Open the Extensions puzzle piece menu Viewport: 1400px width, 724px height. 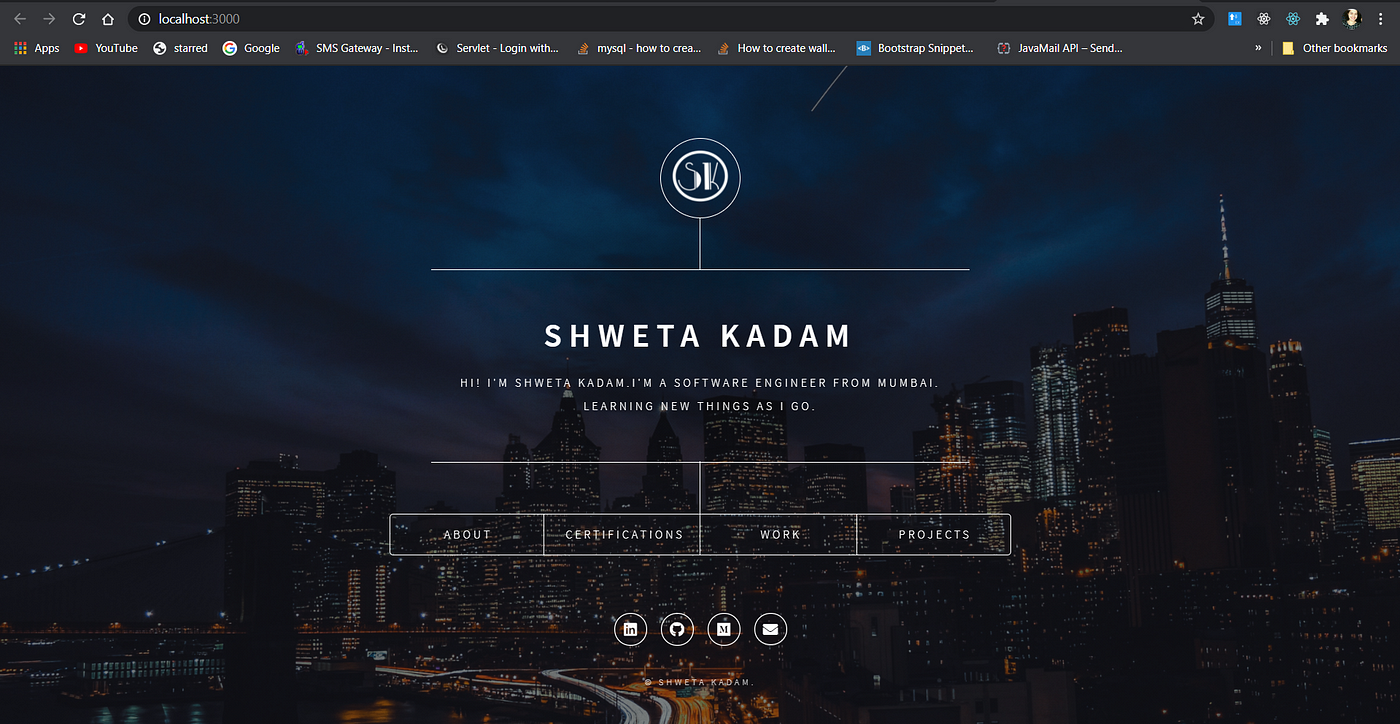[x=1322, y=19]
